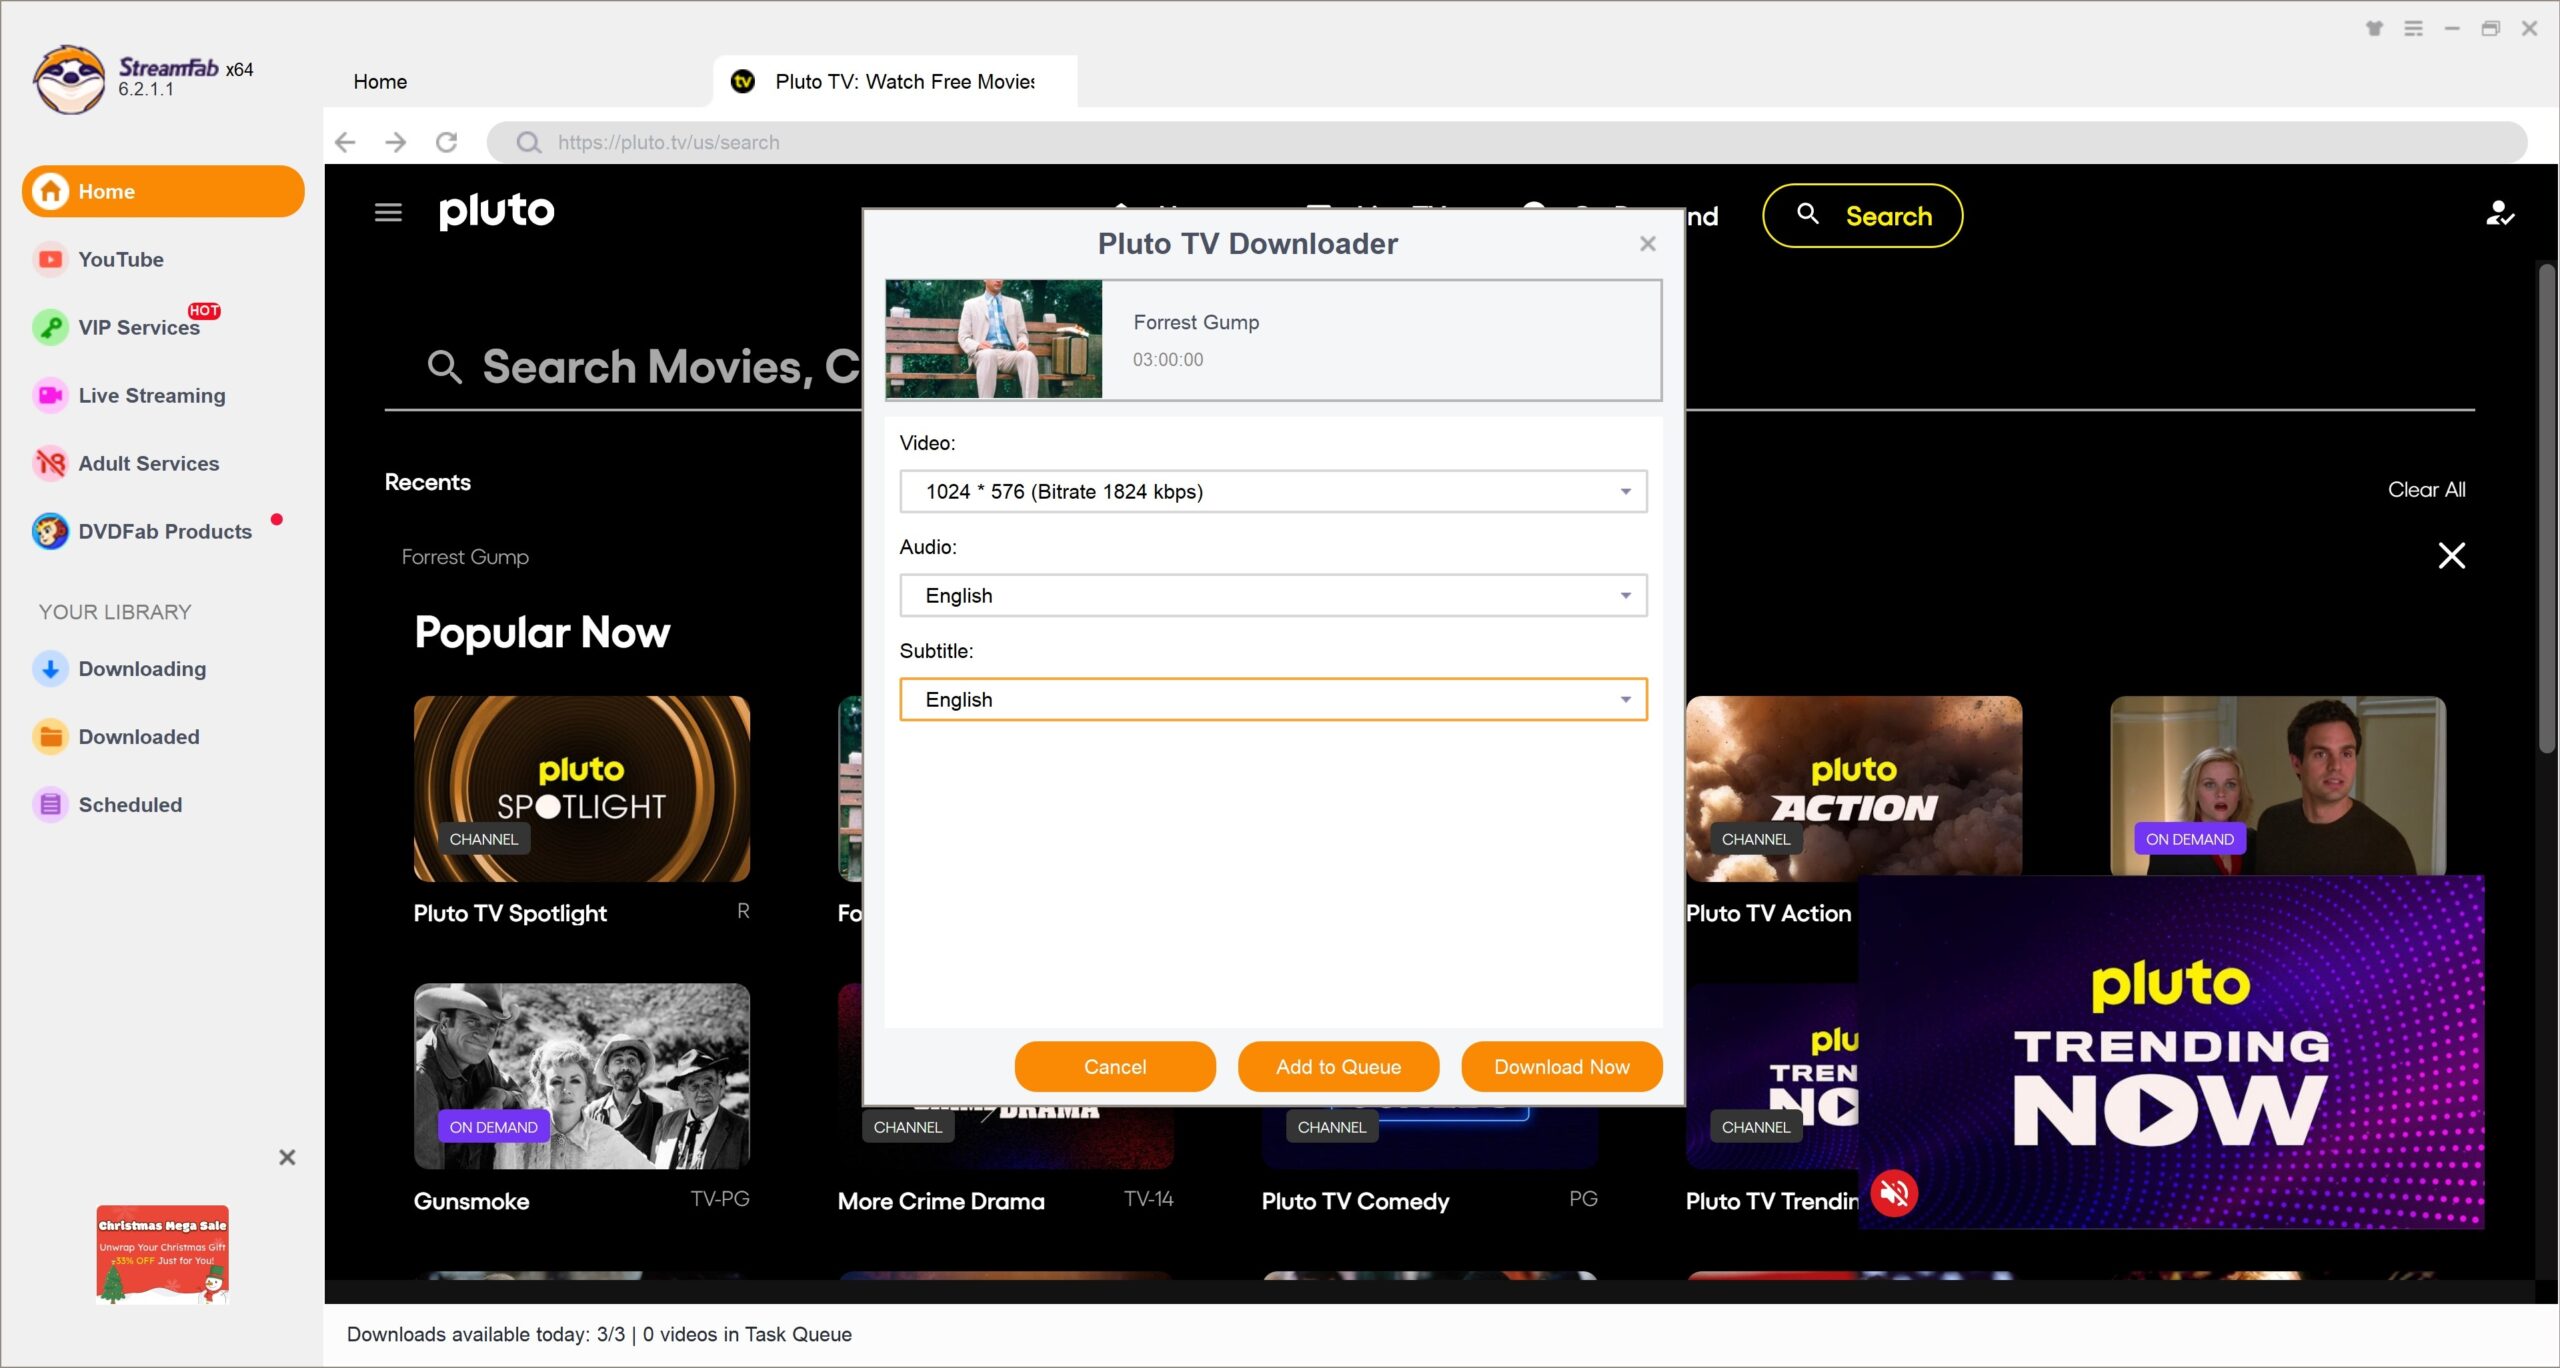Viewport: 2560px width, 1368px height.
Task: Open DVDFab Products in the sidebar
Action: coord(164,531)
